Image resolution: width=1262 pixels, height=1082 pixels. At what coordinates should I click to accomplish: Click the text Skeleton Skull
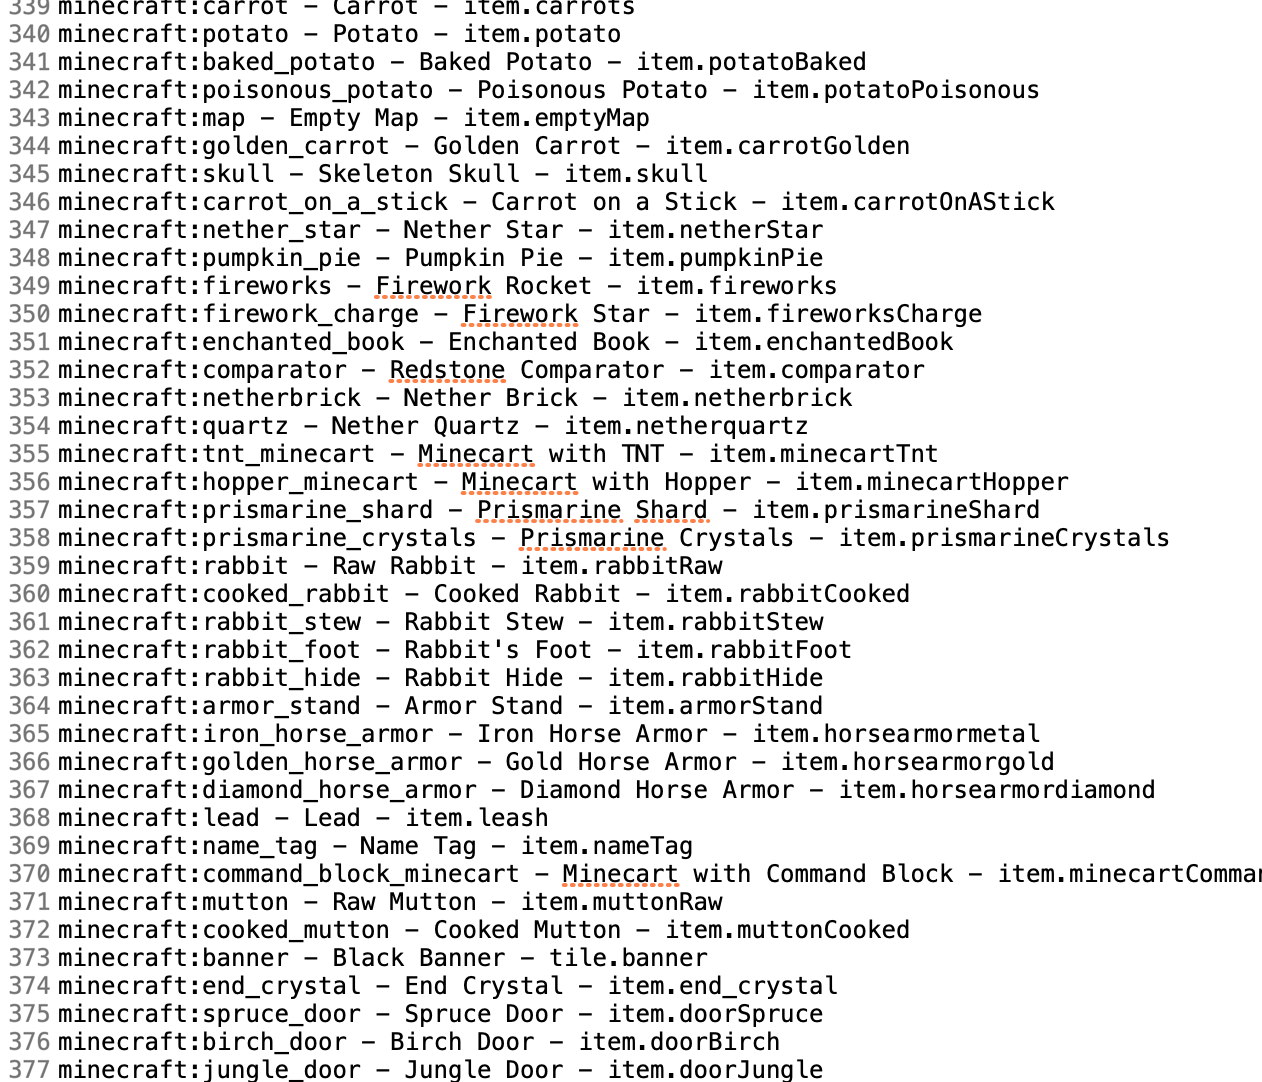click(x=419, y=174)
